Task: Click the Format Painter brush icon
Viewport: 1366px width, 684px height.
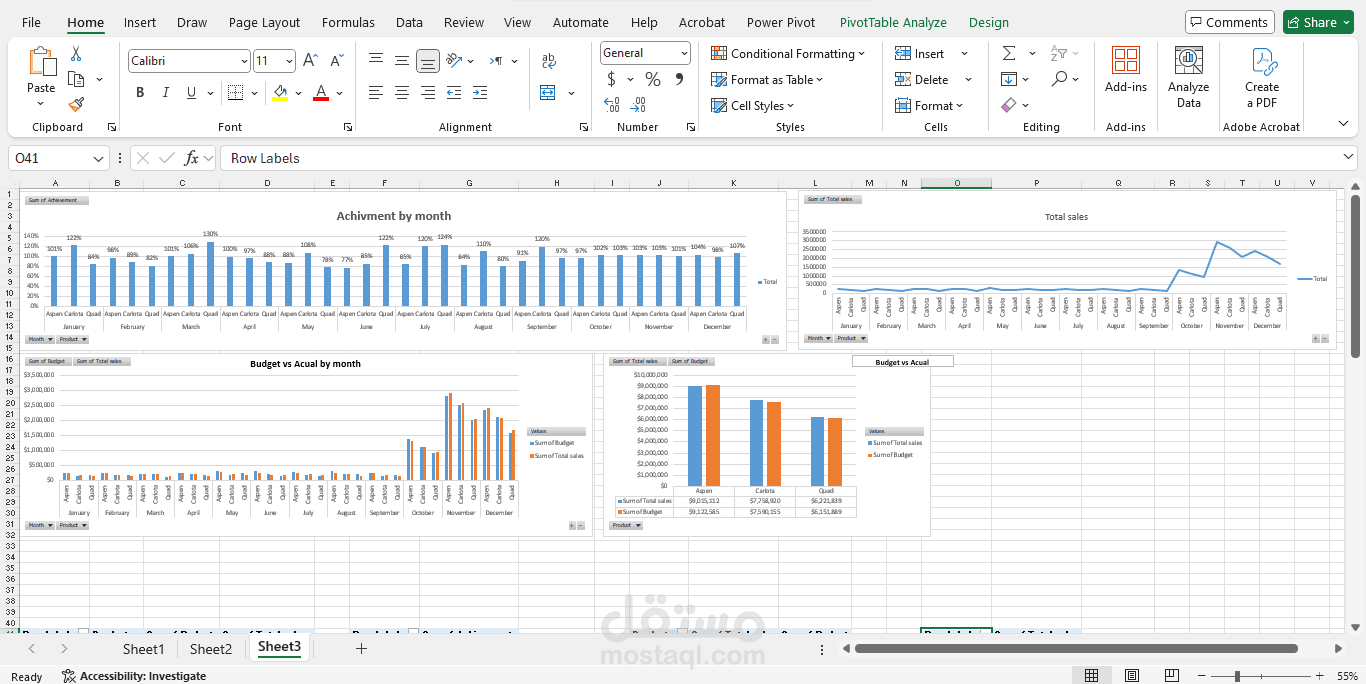Action: [76, 104]
